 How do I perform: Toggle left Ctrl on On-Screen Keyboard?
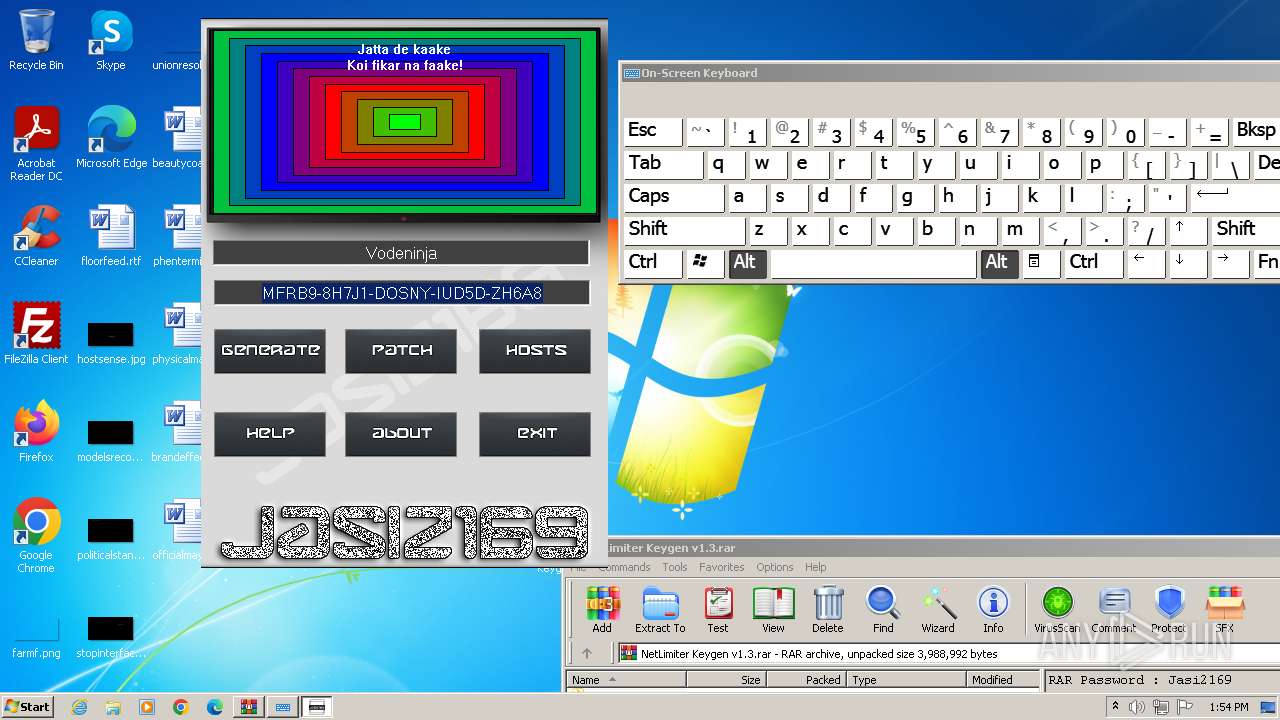pos(653,263)
